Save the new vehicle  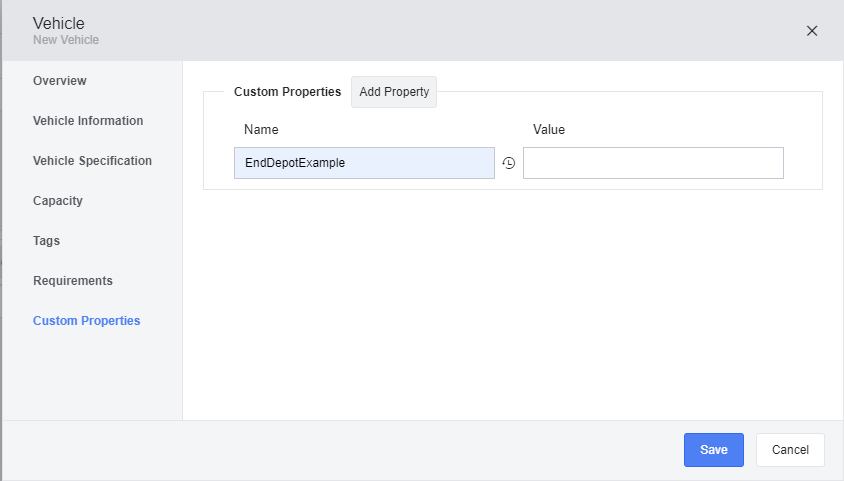tap(714, 450)
